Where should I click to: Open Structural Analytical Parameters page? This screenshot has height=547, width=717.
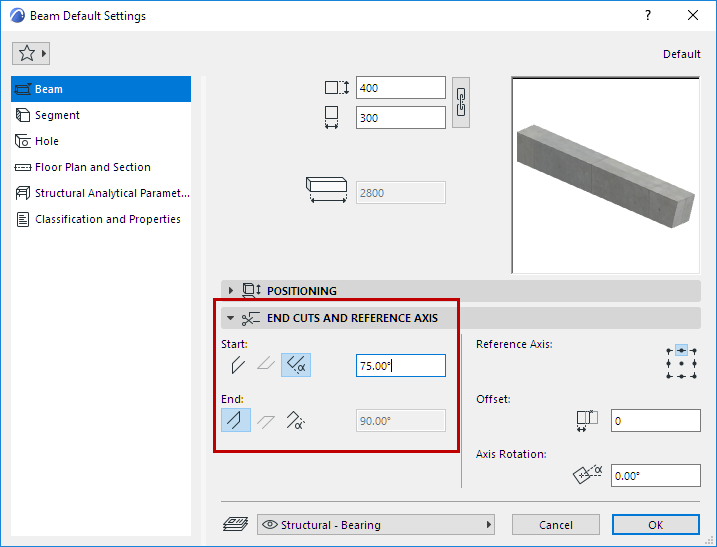[x=101, y=193]
